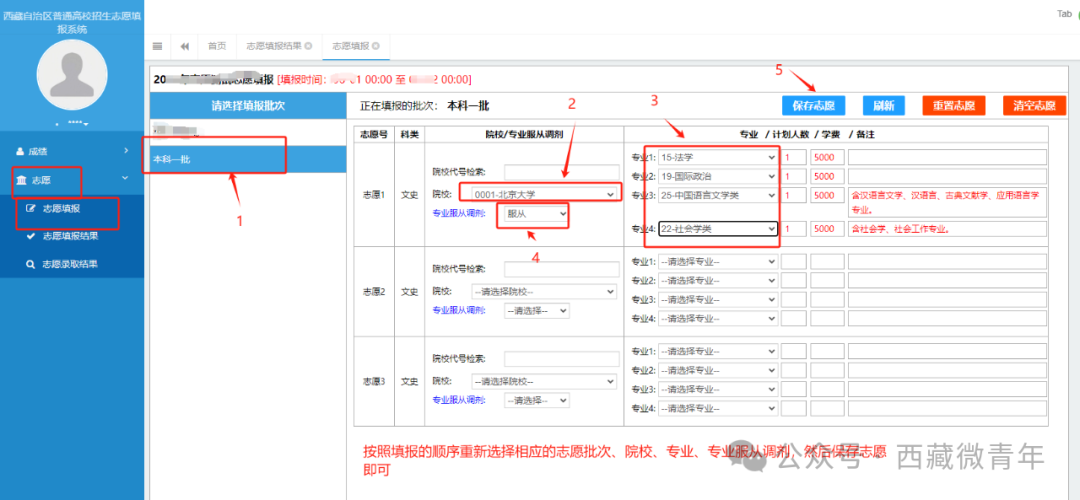1080x500 pixels.
Task: Click the 清空志愿 button
Action: (x=1035, y=106)
